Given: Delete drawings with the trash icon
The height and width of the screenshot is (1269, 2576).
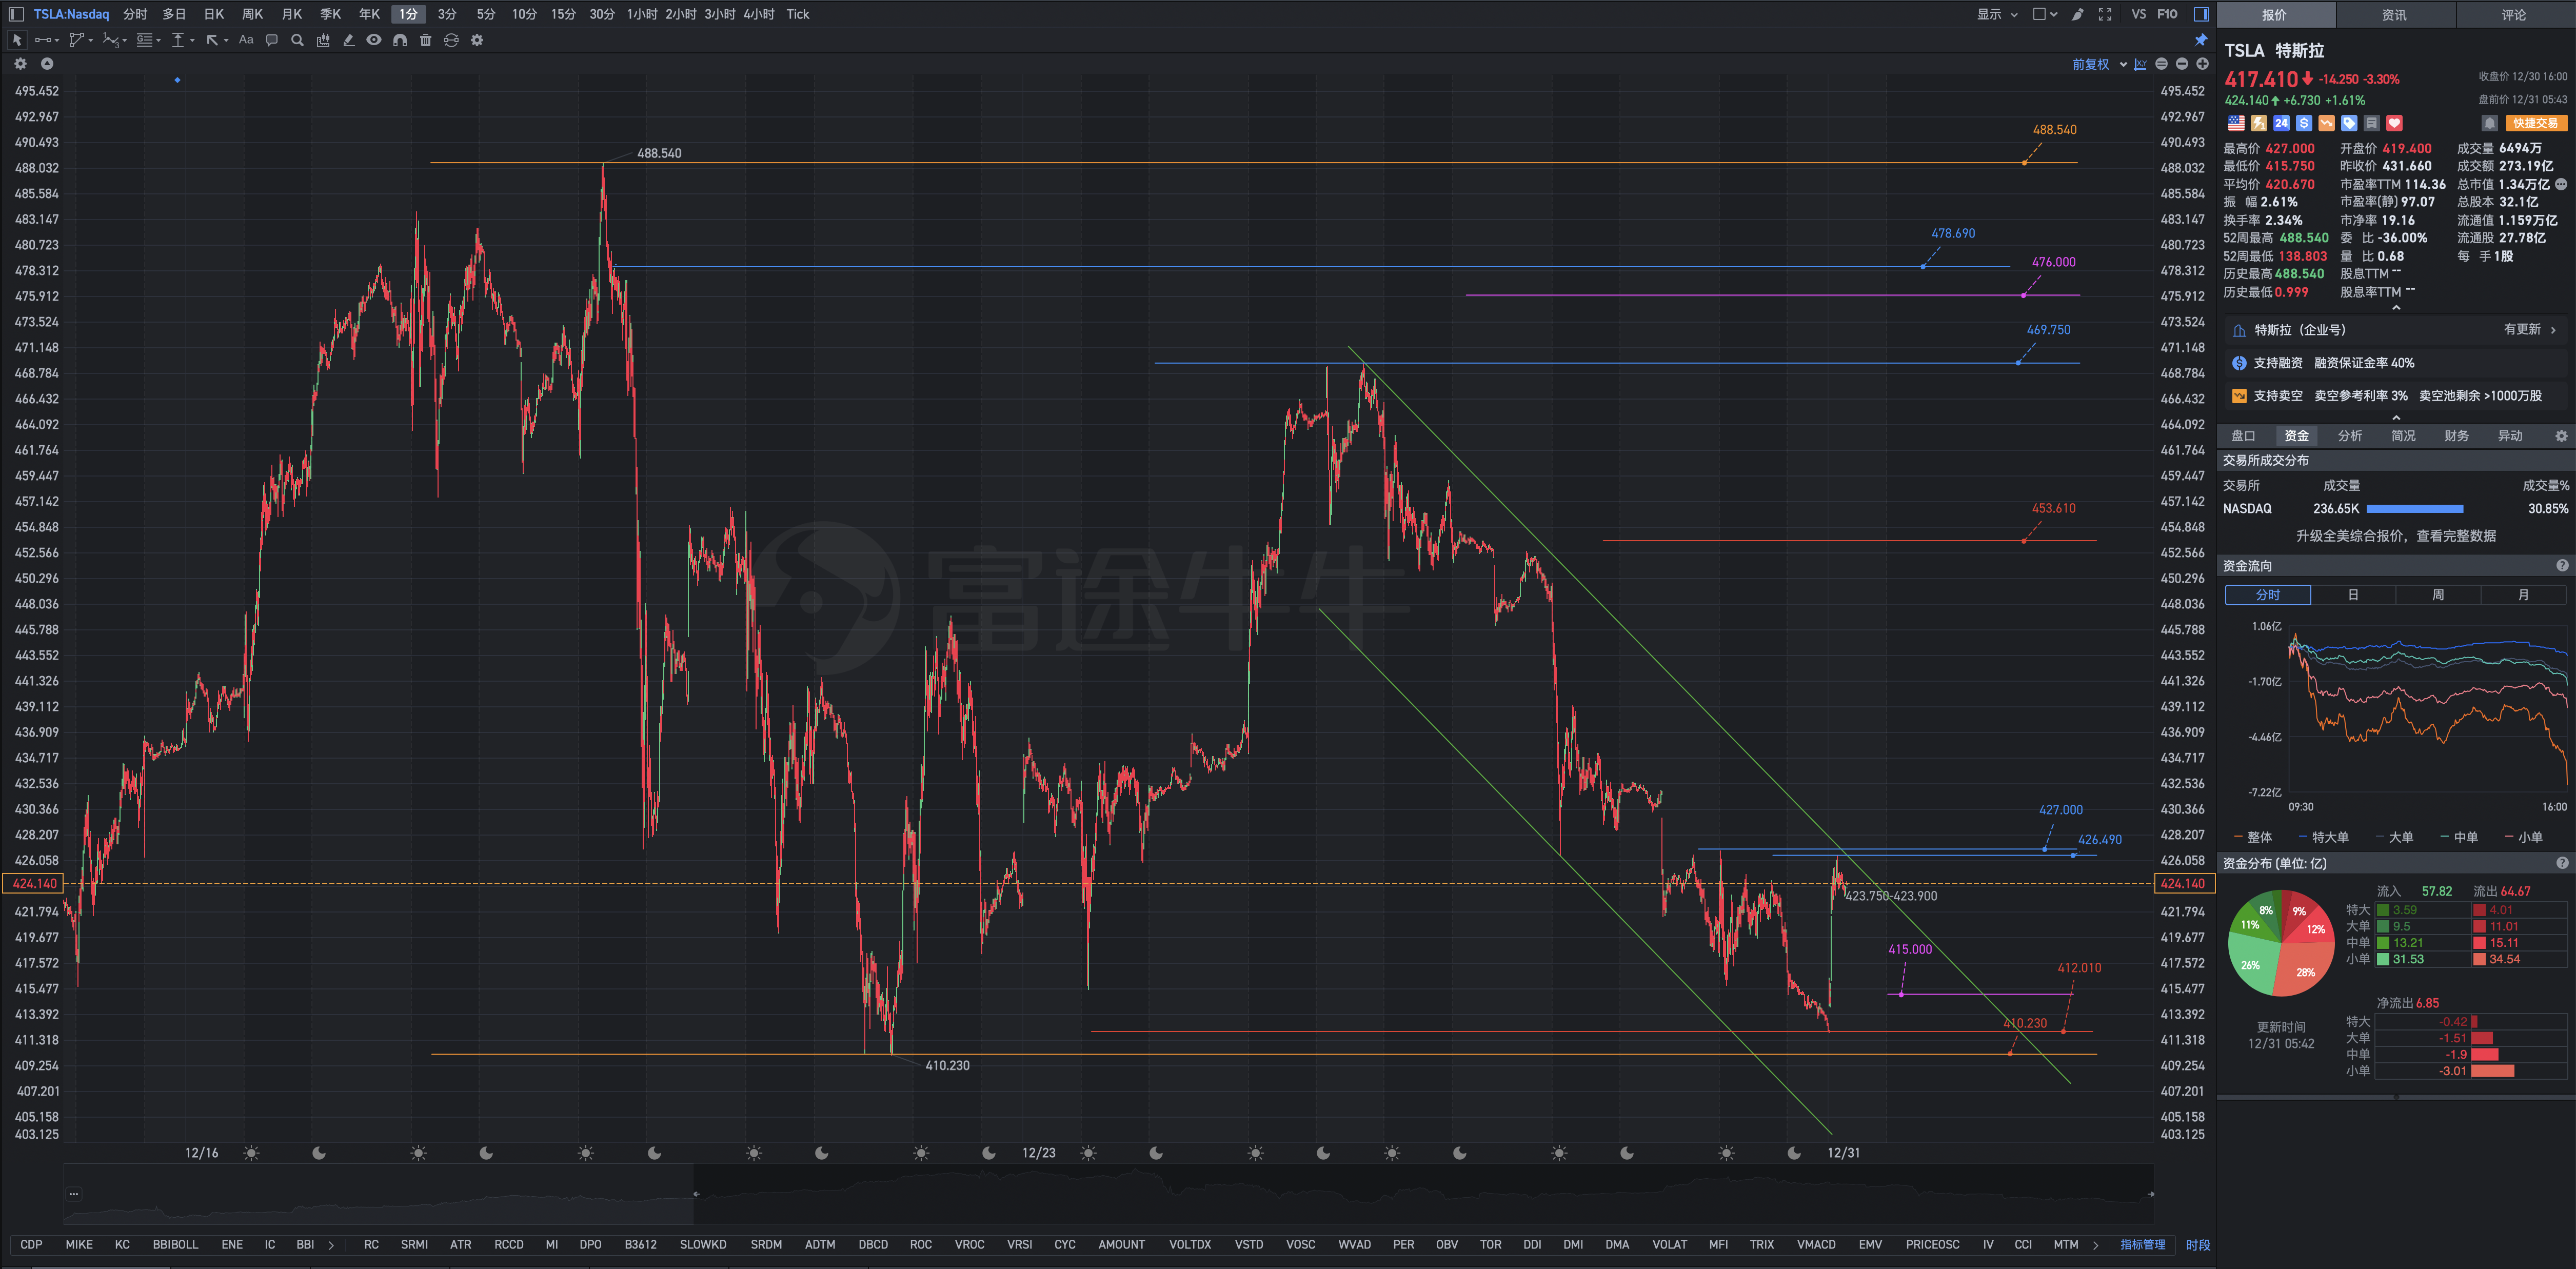Looking at the screenshot, I should 426,40.
